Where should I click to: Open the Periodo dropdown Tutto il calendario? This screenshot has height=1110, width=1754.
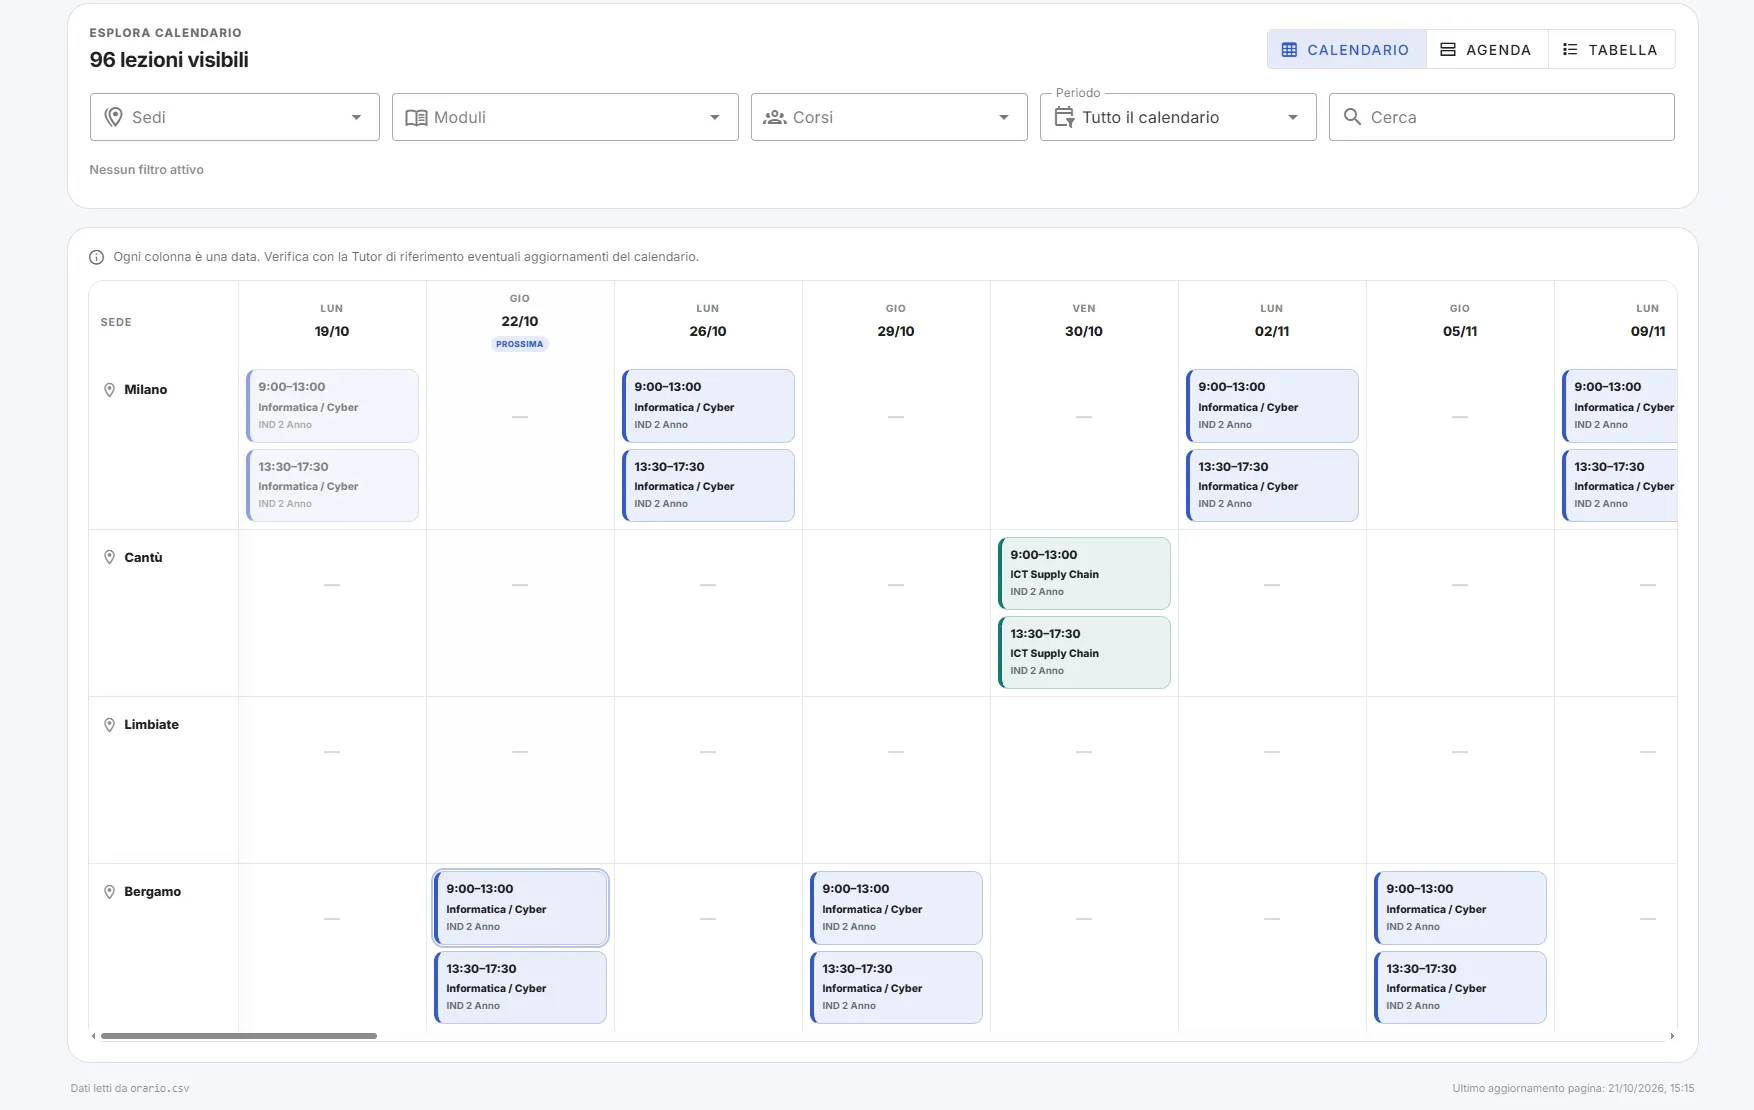point(1178,117)
